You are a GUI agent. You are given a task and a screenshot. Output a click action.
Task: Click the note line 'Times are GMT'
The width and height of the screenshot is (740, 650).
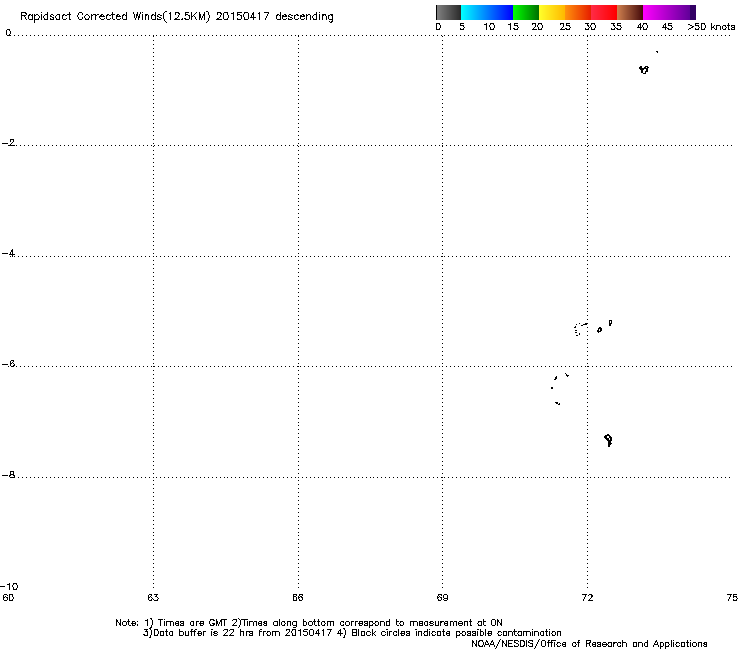pos(192,623)
